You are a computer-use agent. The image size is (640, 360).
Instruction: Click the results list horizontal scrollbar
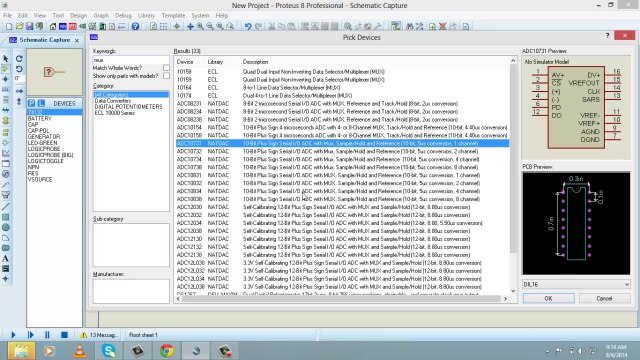(x=342, y=299)
